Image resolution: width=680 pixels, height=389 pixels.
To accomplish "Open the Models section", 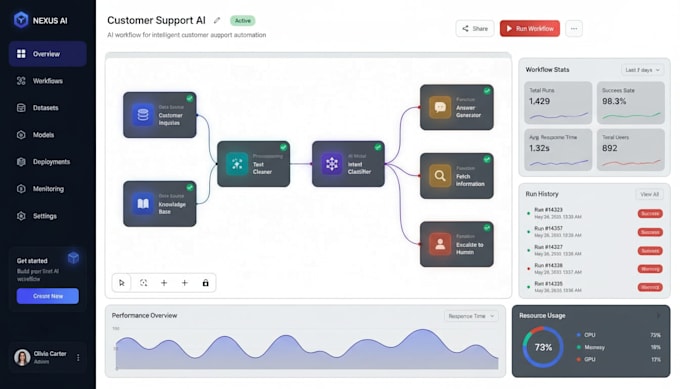I will pos(47,135).
